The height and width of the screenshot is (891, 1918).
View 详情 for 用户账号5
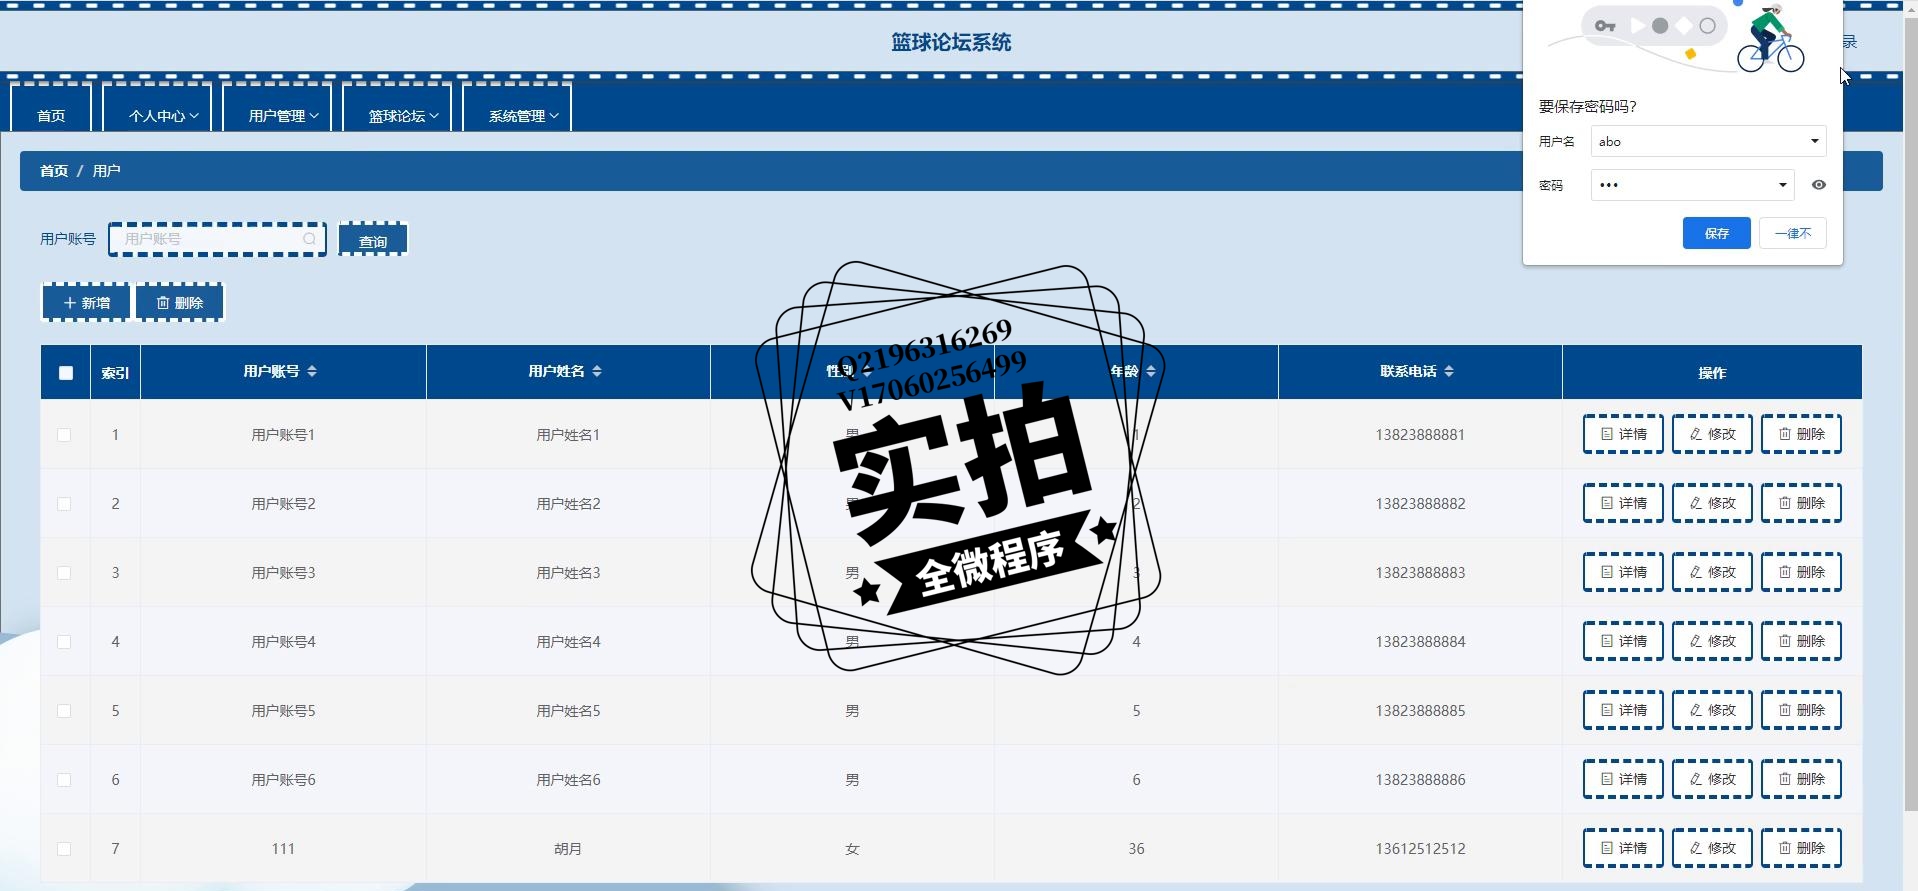(x=1623, y=710)
